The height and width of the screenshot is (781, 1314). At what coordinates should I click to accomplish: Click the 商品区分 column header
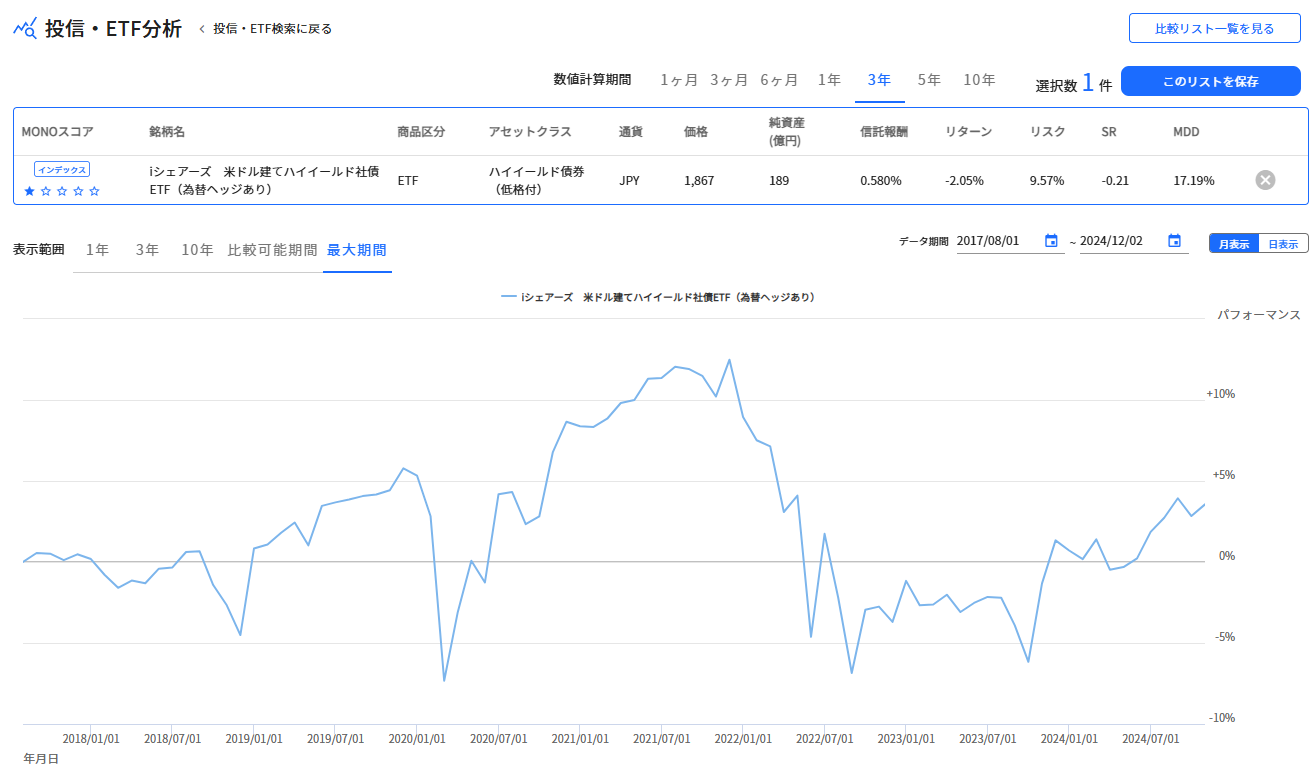(421, 131)
